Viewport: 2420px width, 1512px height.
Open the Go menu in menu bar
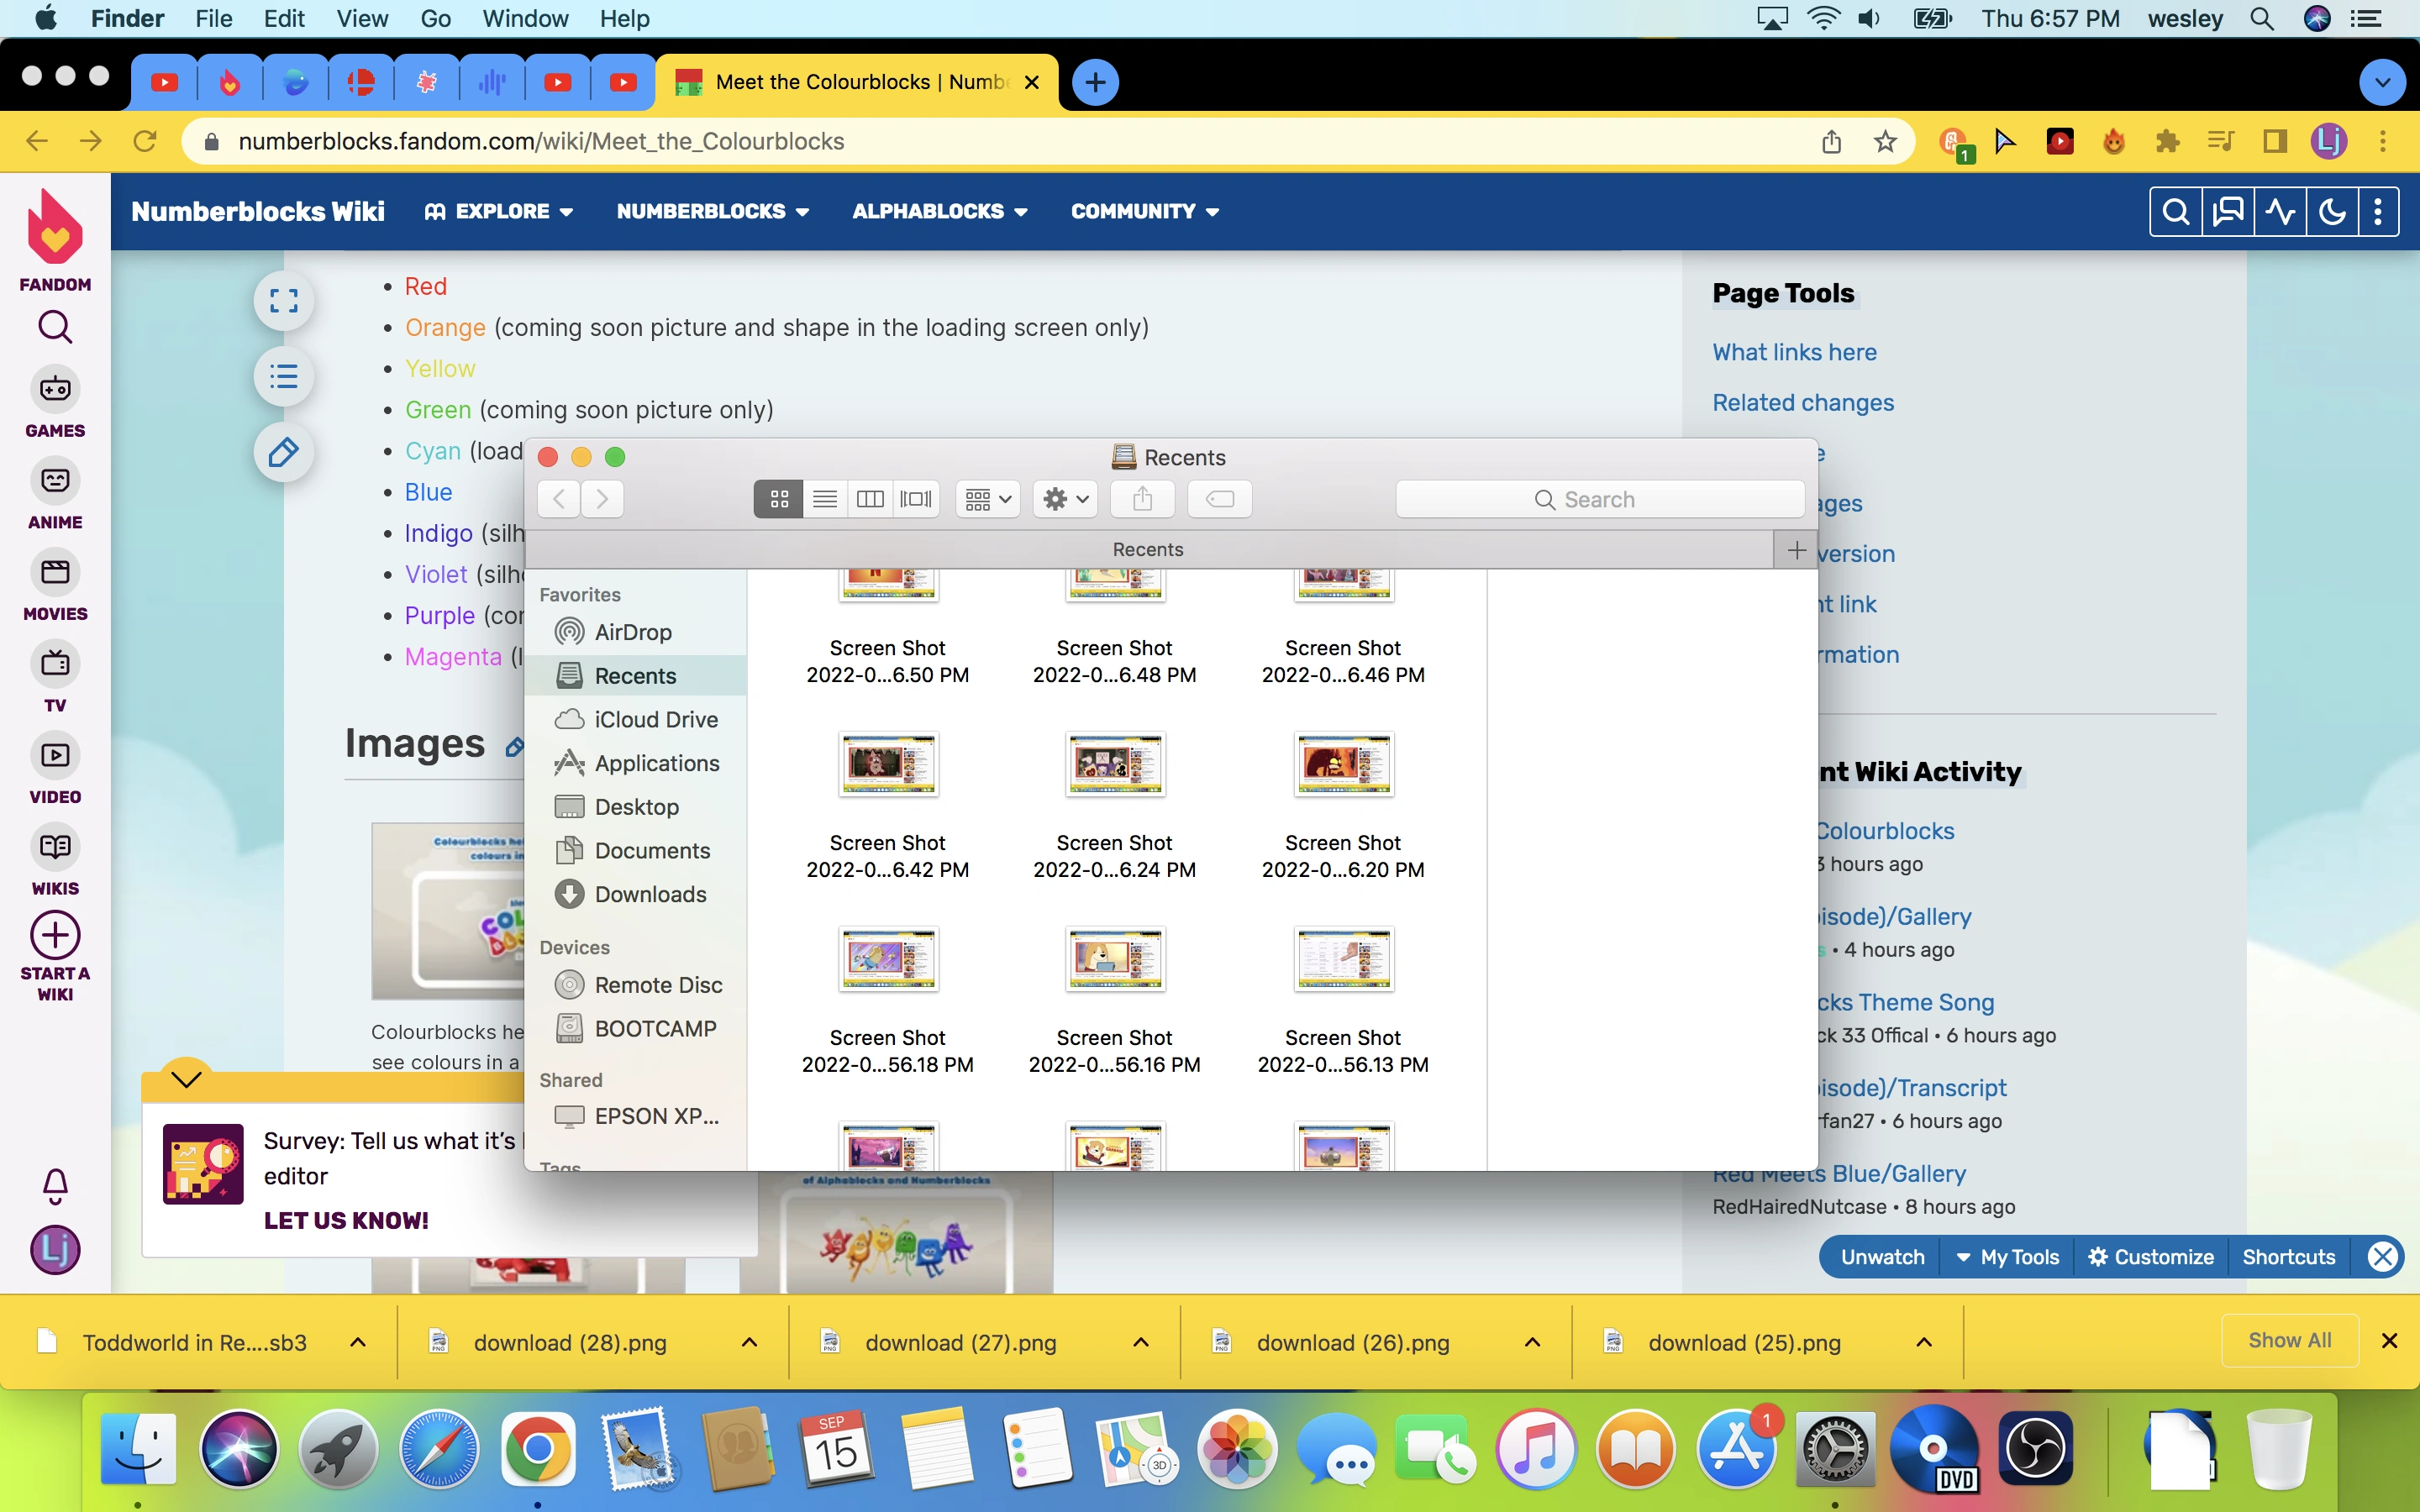click(x=435, y=19)
